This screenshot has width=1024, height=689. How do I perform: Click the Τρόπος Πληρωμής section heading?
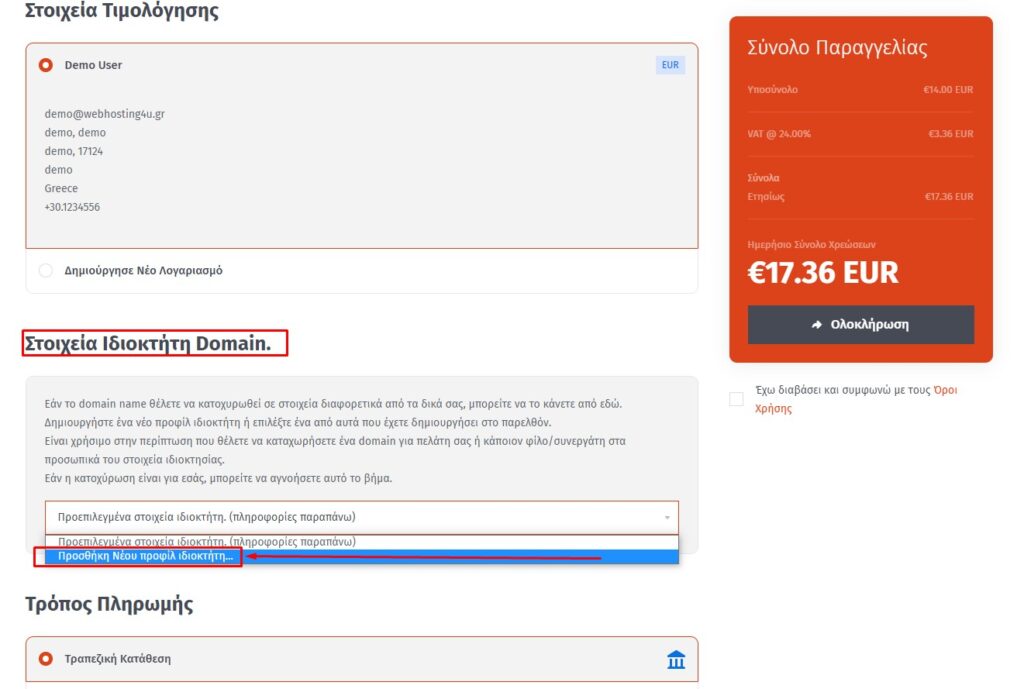pyautogui.click(x=109, y=604)
